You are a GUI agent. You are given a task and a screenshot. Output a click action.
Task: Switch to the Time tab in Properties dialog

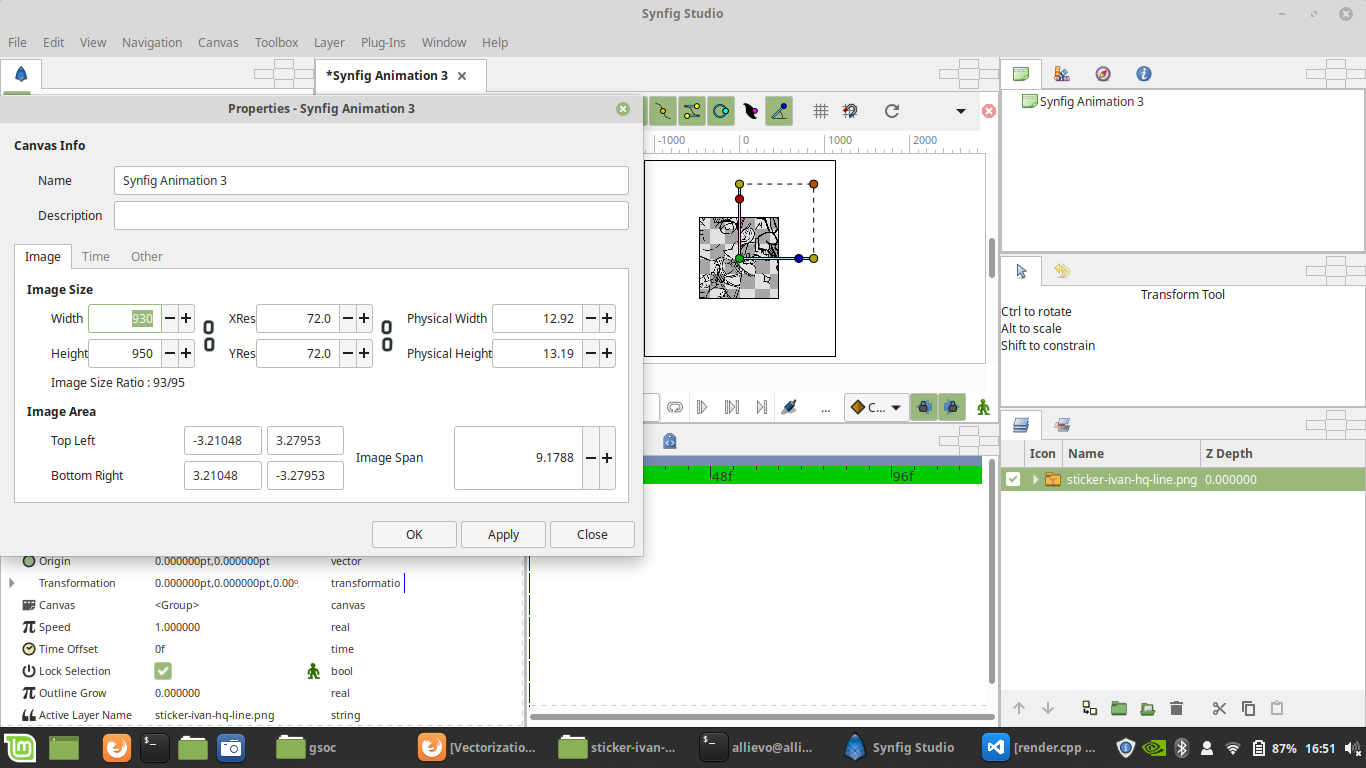click(96, 257)
